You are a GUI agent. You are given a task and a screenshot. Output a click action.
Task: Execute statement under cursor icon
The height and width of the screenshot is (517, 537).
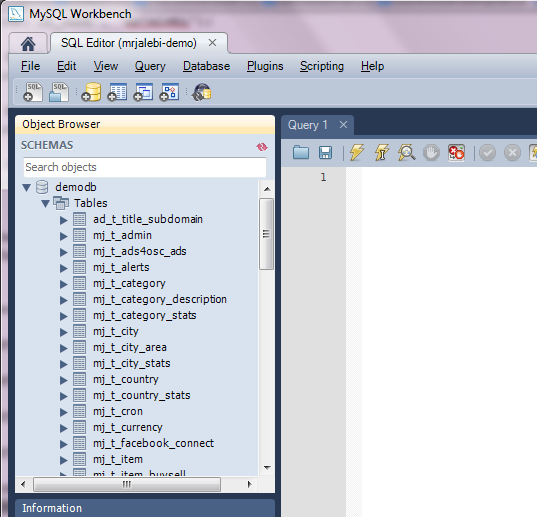point(382,152)
